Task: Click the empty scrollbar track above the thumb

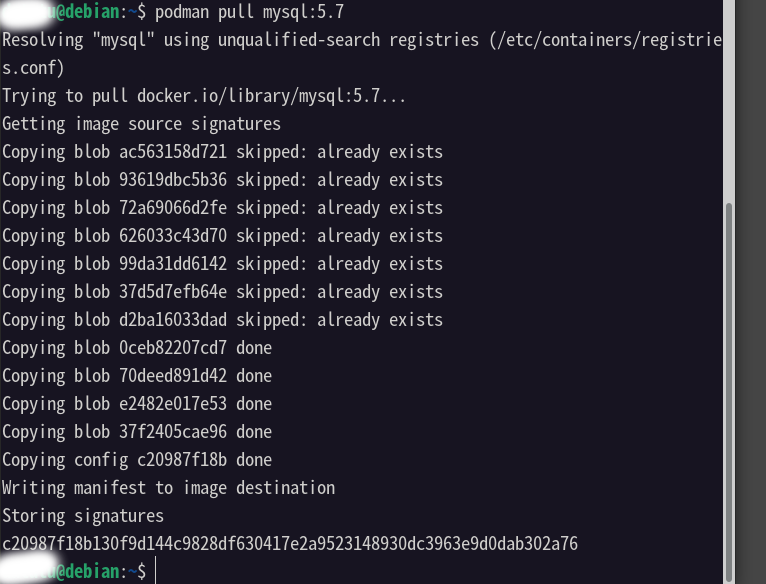Action: click(729, 100)
